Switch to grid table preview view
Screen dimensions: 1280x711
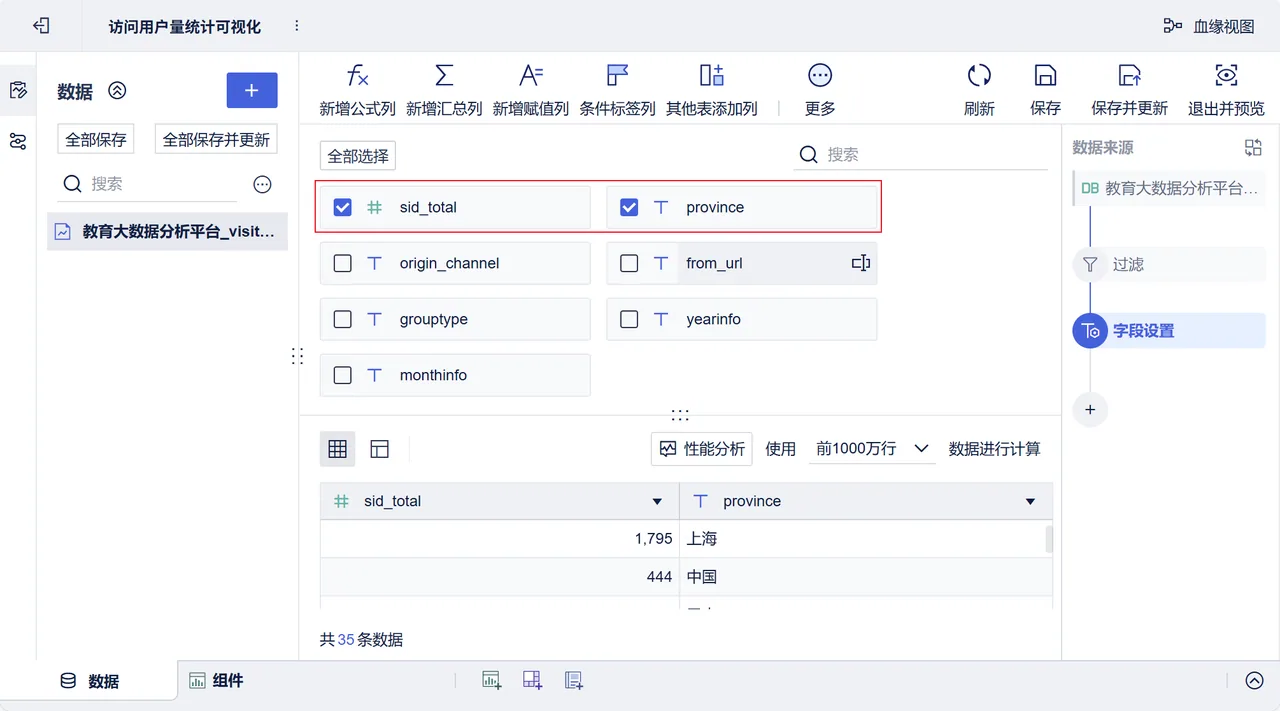coord(337,449)
